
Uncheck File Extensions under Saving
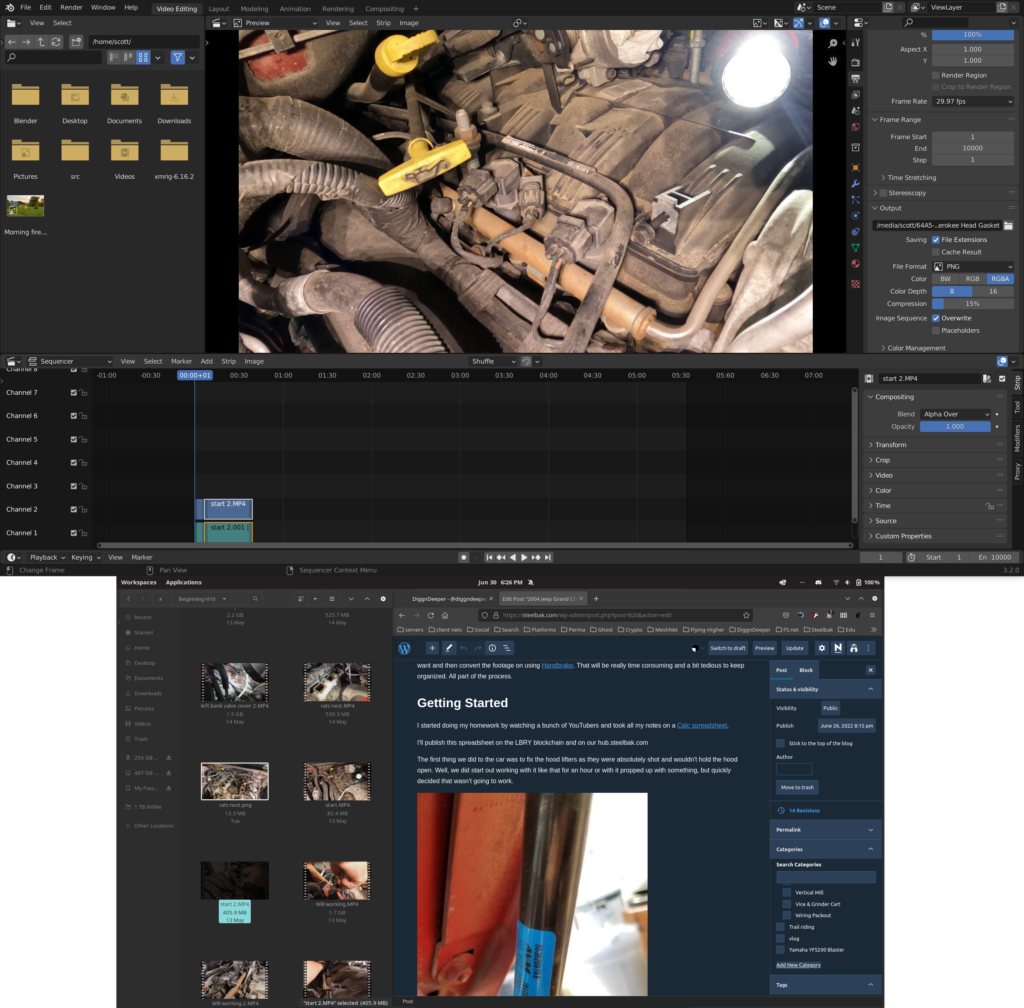pos(936,240)
